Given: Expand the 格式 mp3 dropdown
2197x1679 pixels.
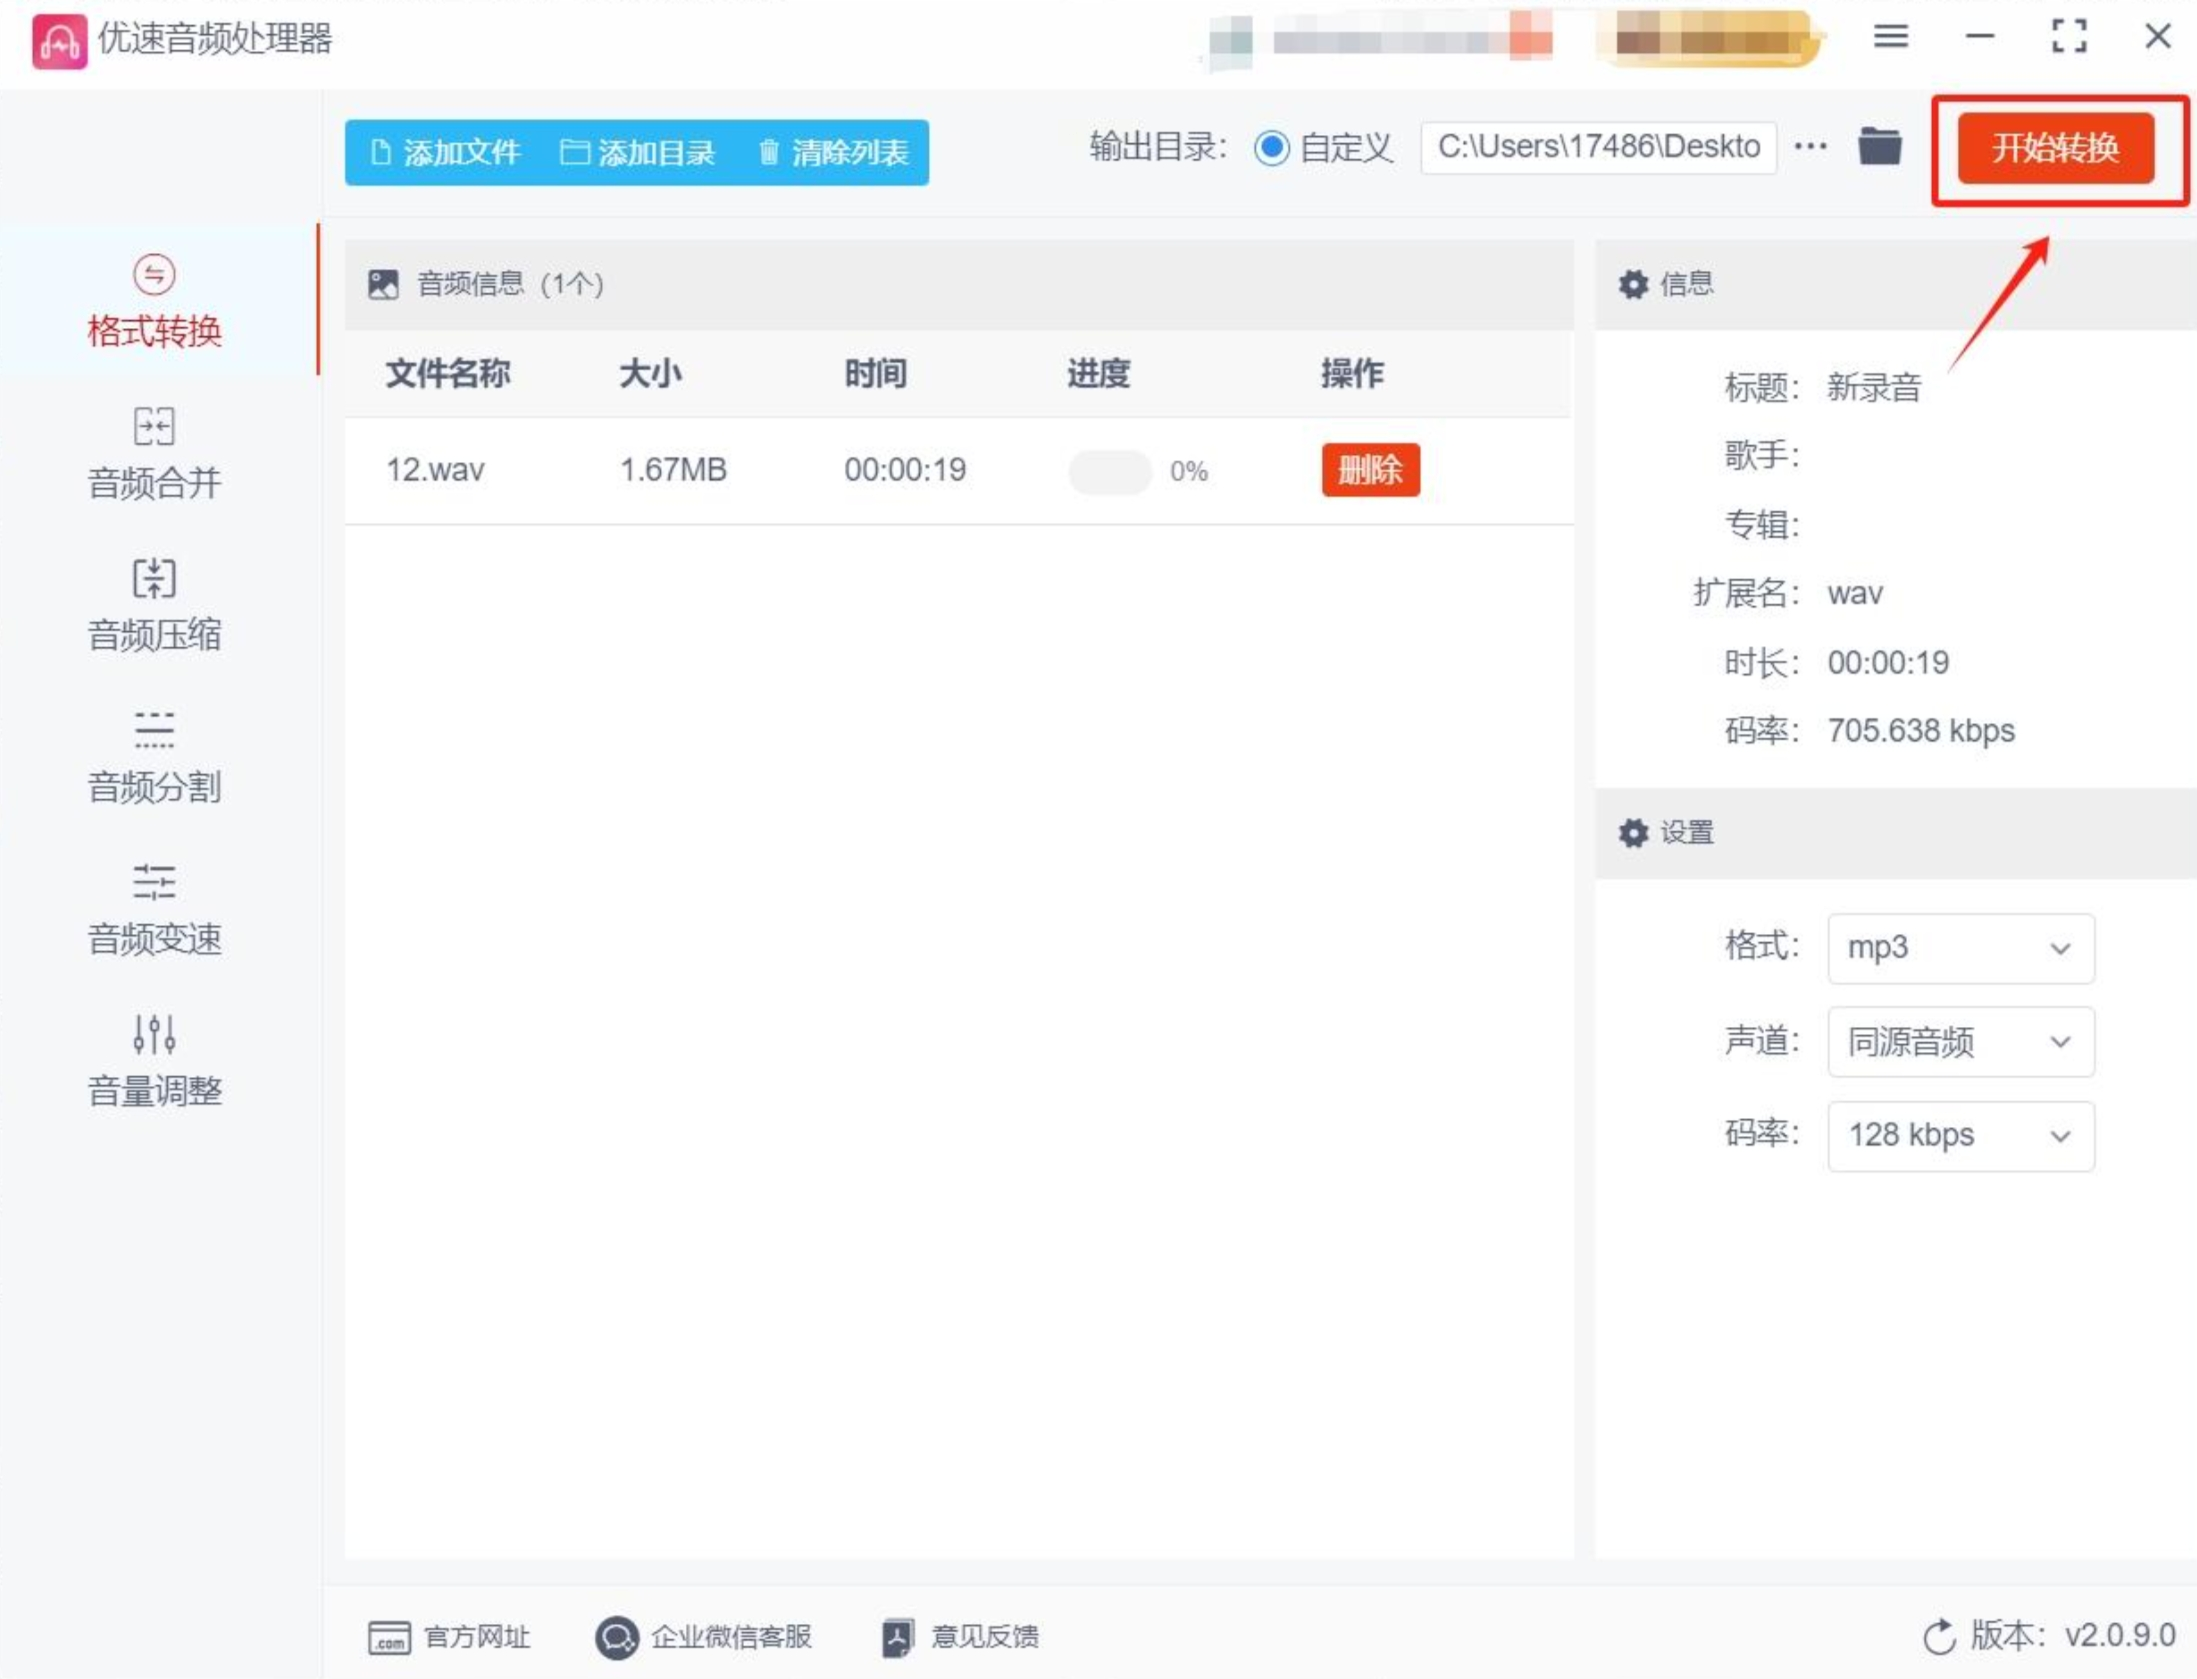Looking at the screenshot, I should tap(1960, 947).
